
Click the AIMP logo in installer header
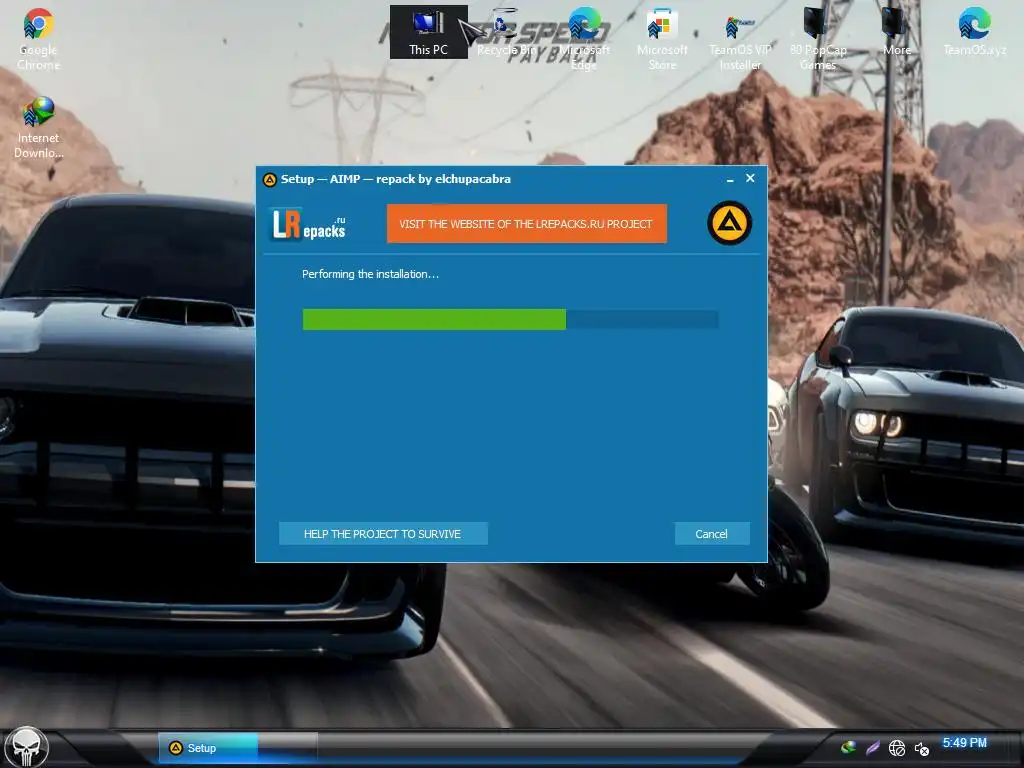coord(729,223)
